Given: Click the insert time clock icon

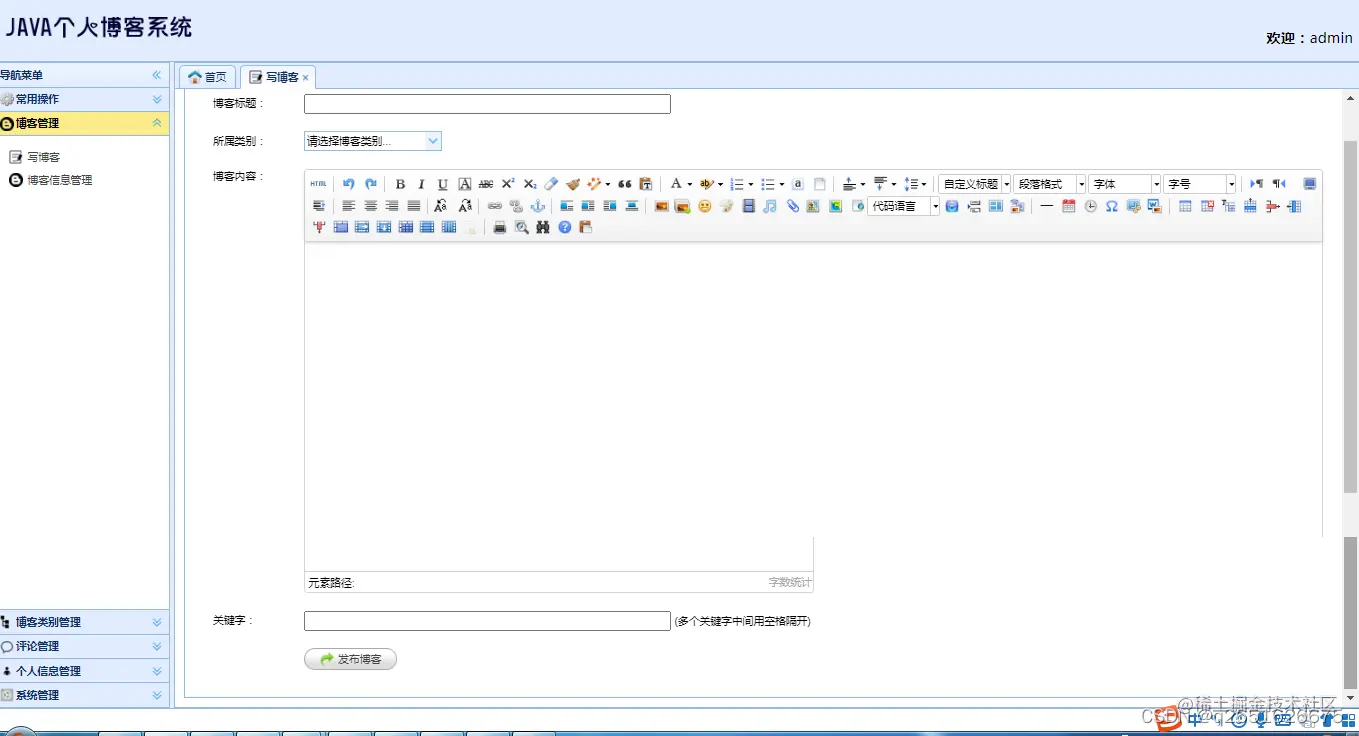Looking at the screenshot, I should 1091,206.
